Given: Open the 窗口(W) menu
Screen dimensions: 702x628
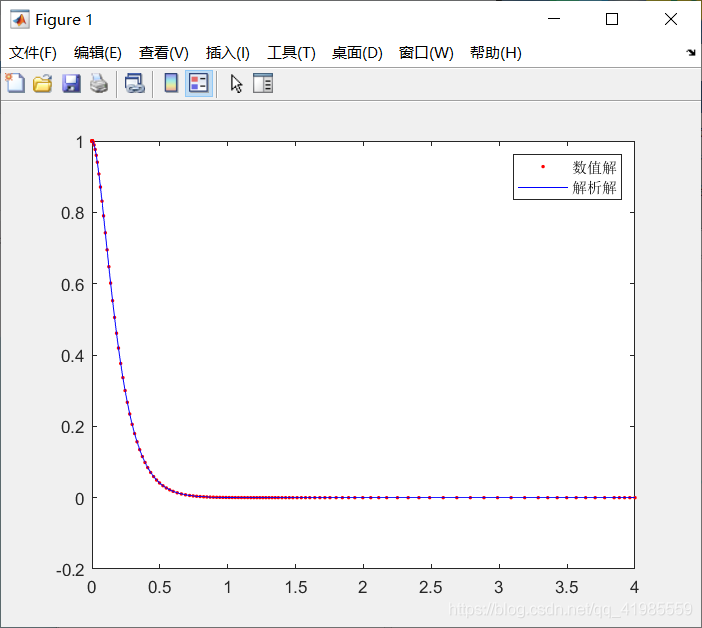Looking at the screenshot, I should click(426, 53).
